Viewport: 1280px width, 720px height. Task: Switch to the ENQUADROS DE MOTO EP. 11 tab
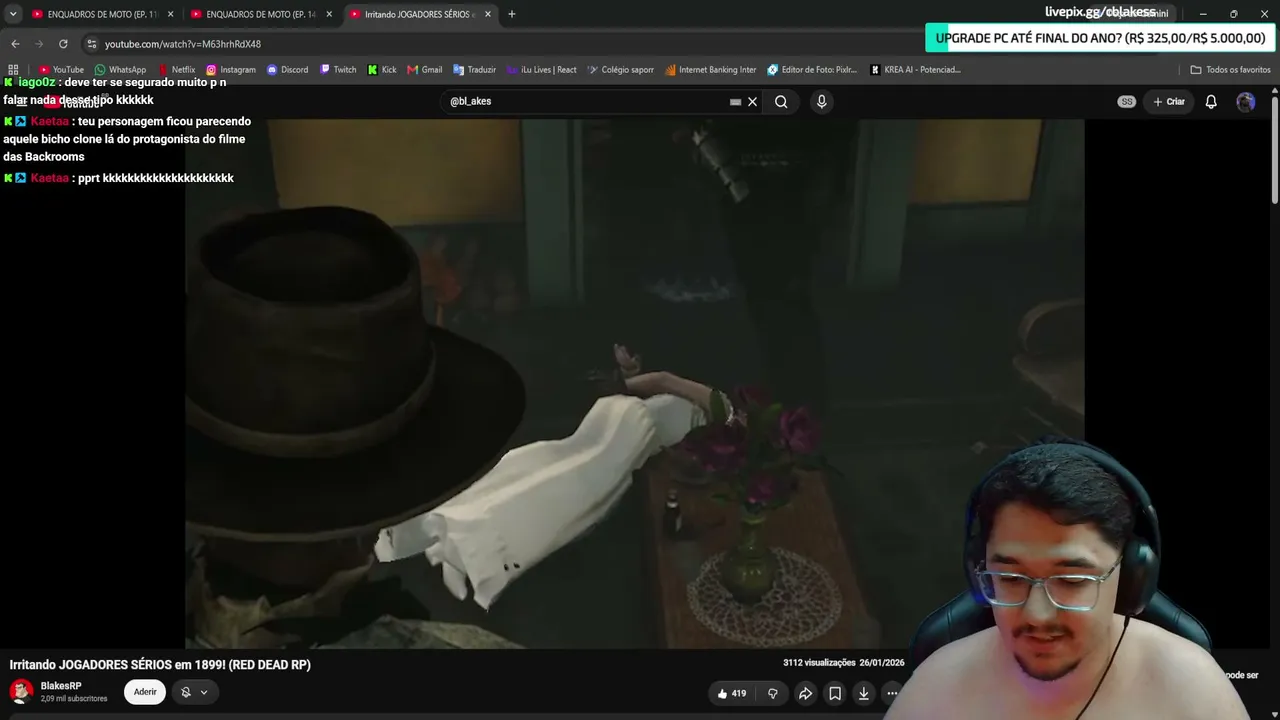103,14
